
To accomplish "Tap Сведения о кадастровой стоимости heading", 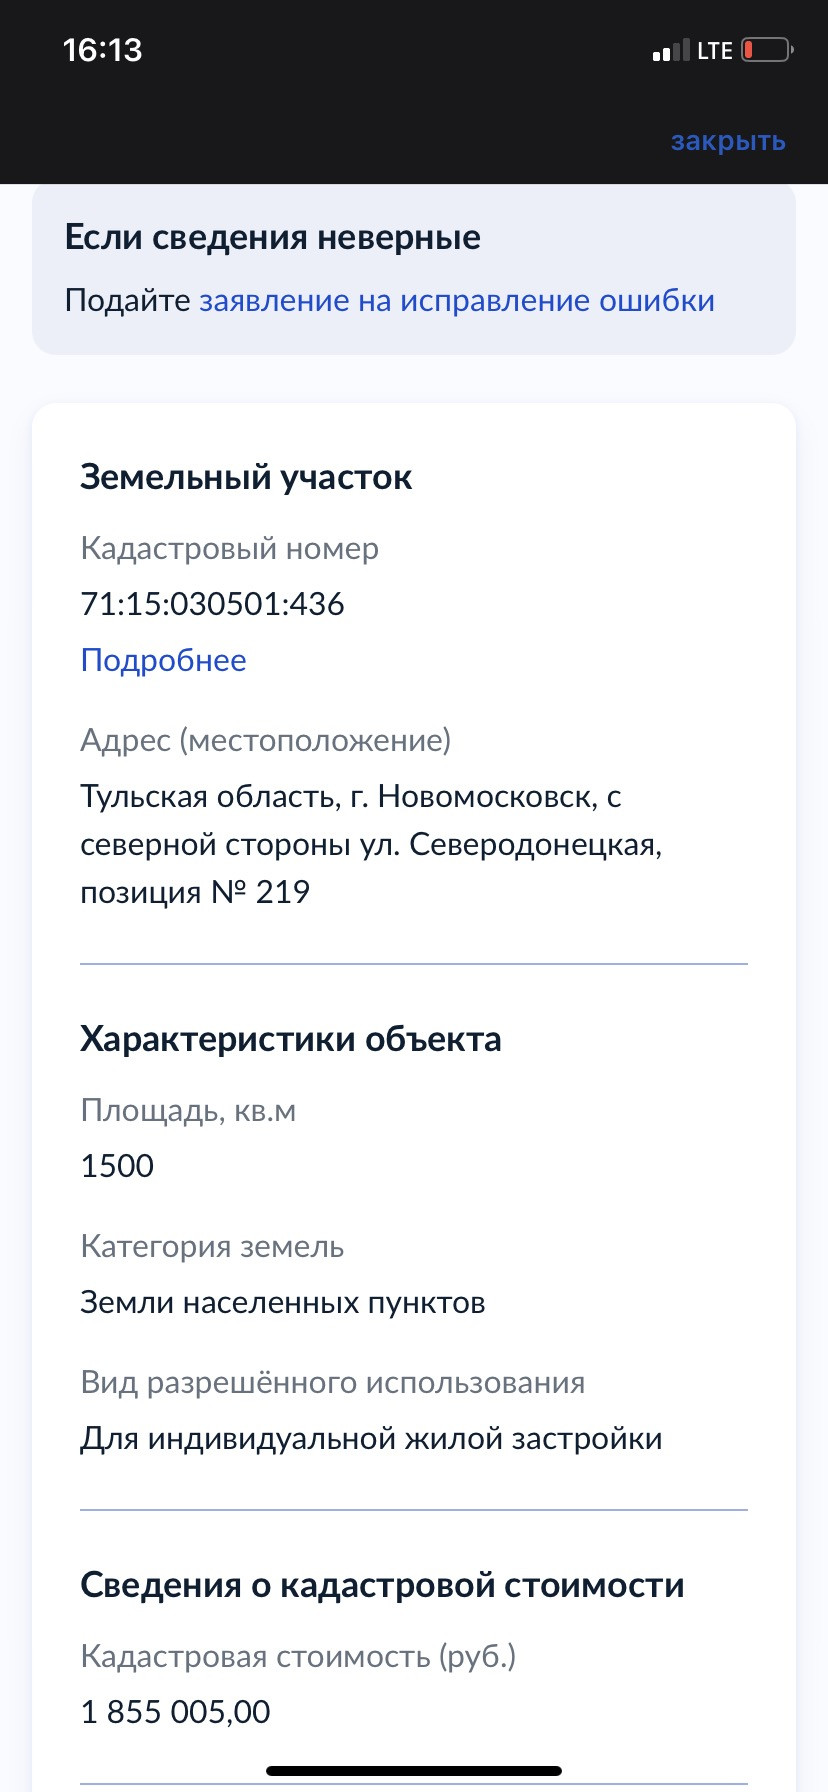I will 382,1585.
